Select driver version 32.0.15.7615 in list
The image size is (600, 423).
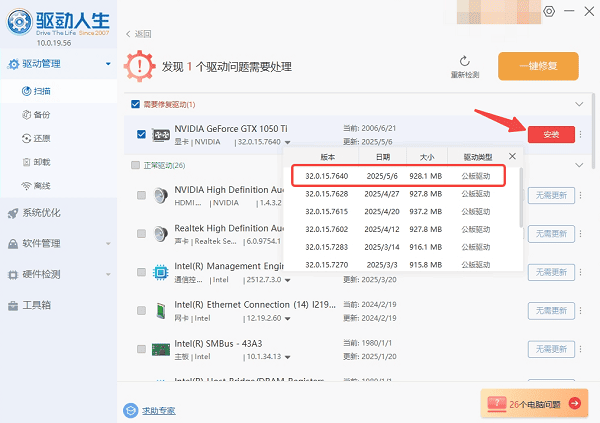(x=401, y=211)
